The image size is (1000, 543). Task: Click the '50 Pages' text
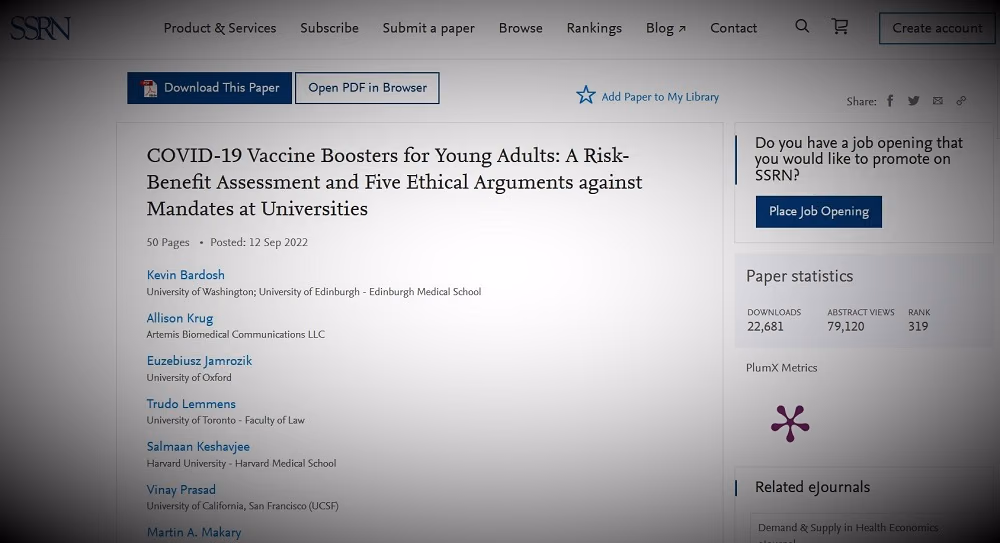click(168, 242)
